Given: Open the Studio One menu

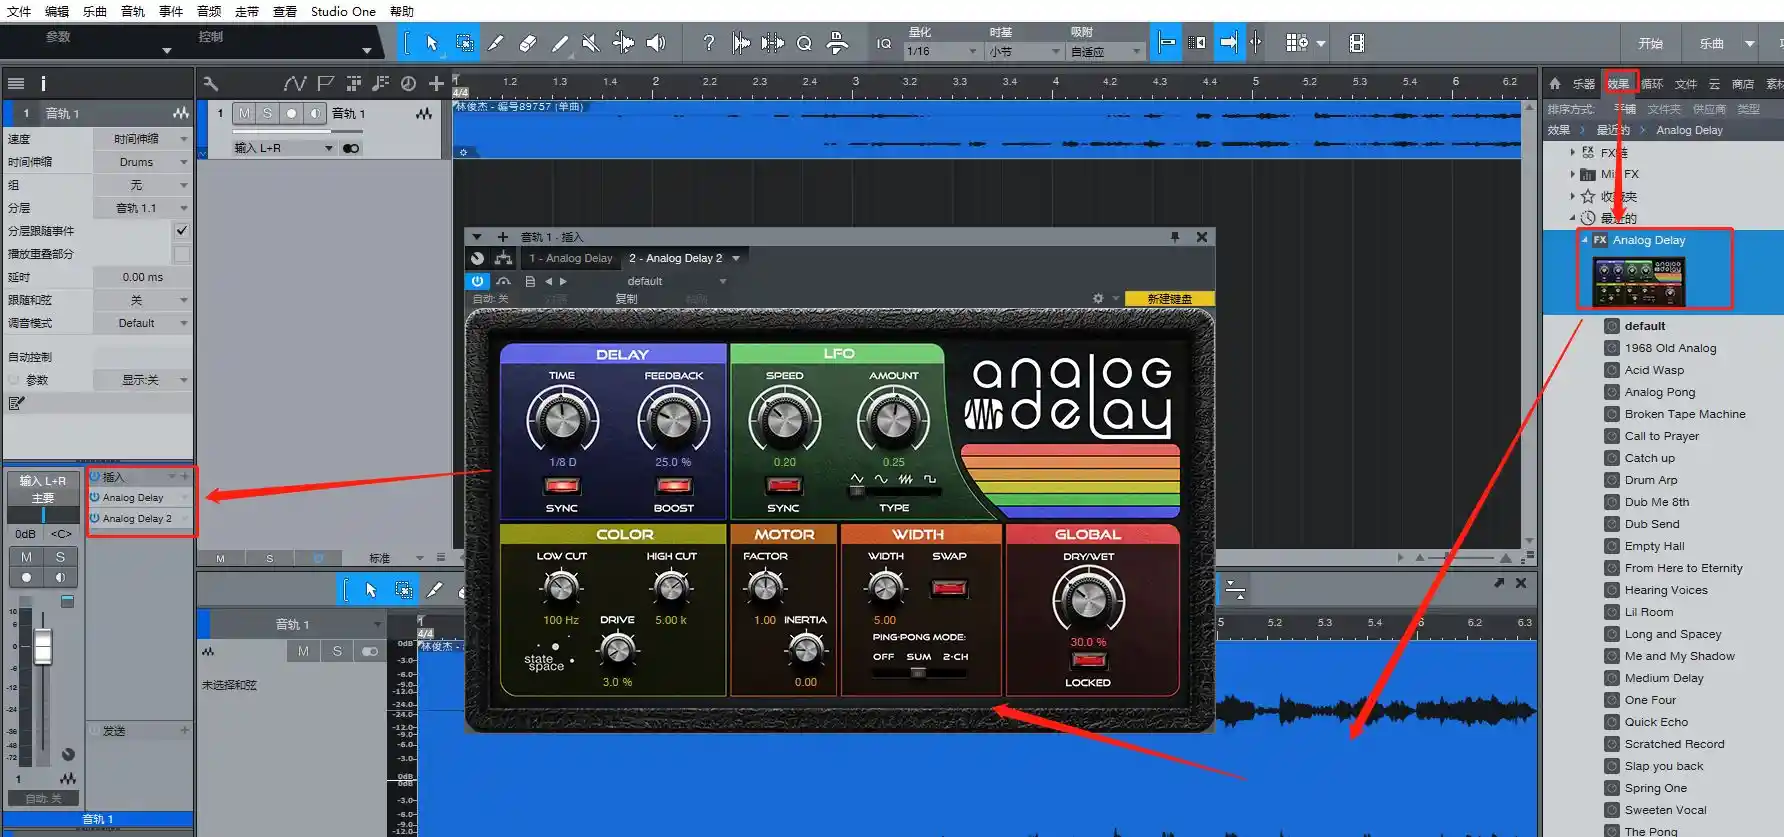Looking at the screenshot, I should 343,11.
